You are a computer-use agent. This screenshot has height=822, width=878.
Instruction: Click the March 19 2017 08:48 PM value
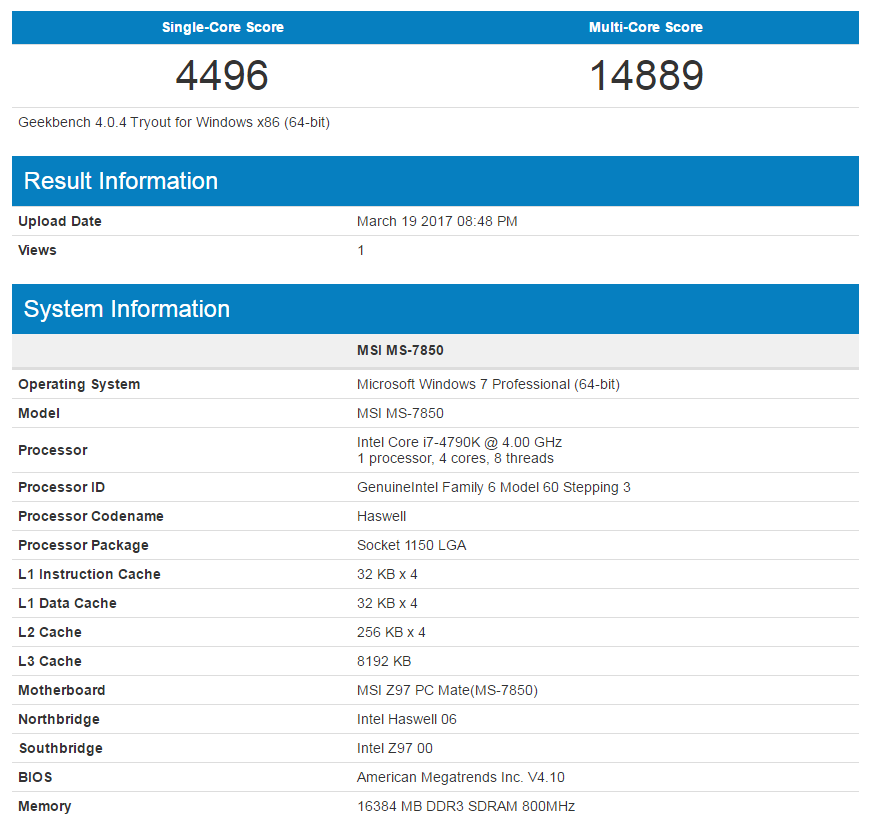[x=437, y=221]
